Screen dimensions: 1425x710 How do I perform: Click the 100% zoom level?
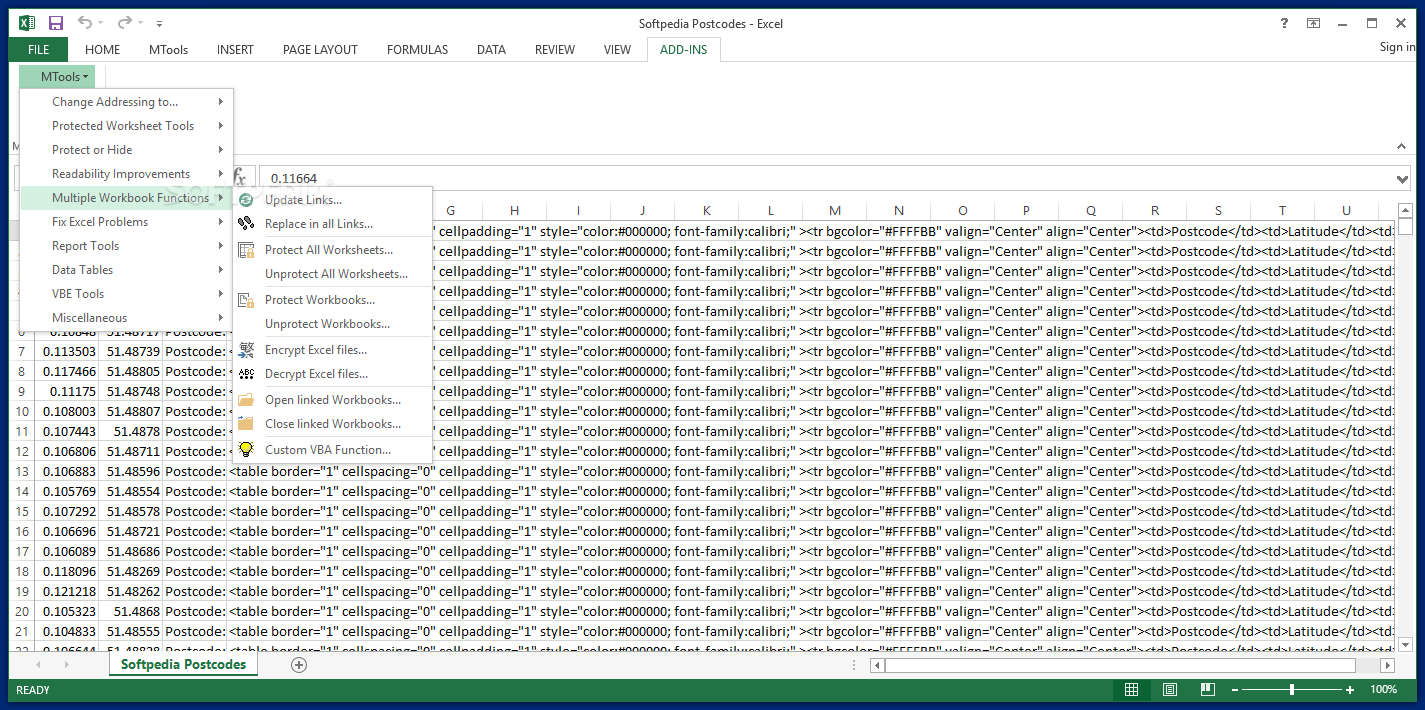click(1383, 690)
